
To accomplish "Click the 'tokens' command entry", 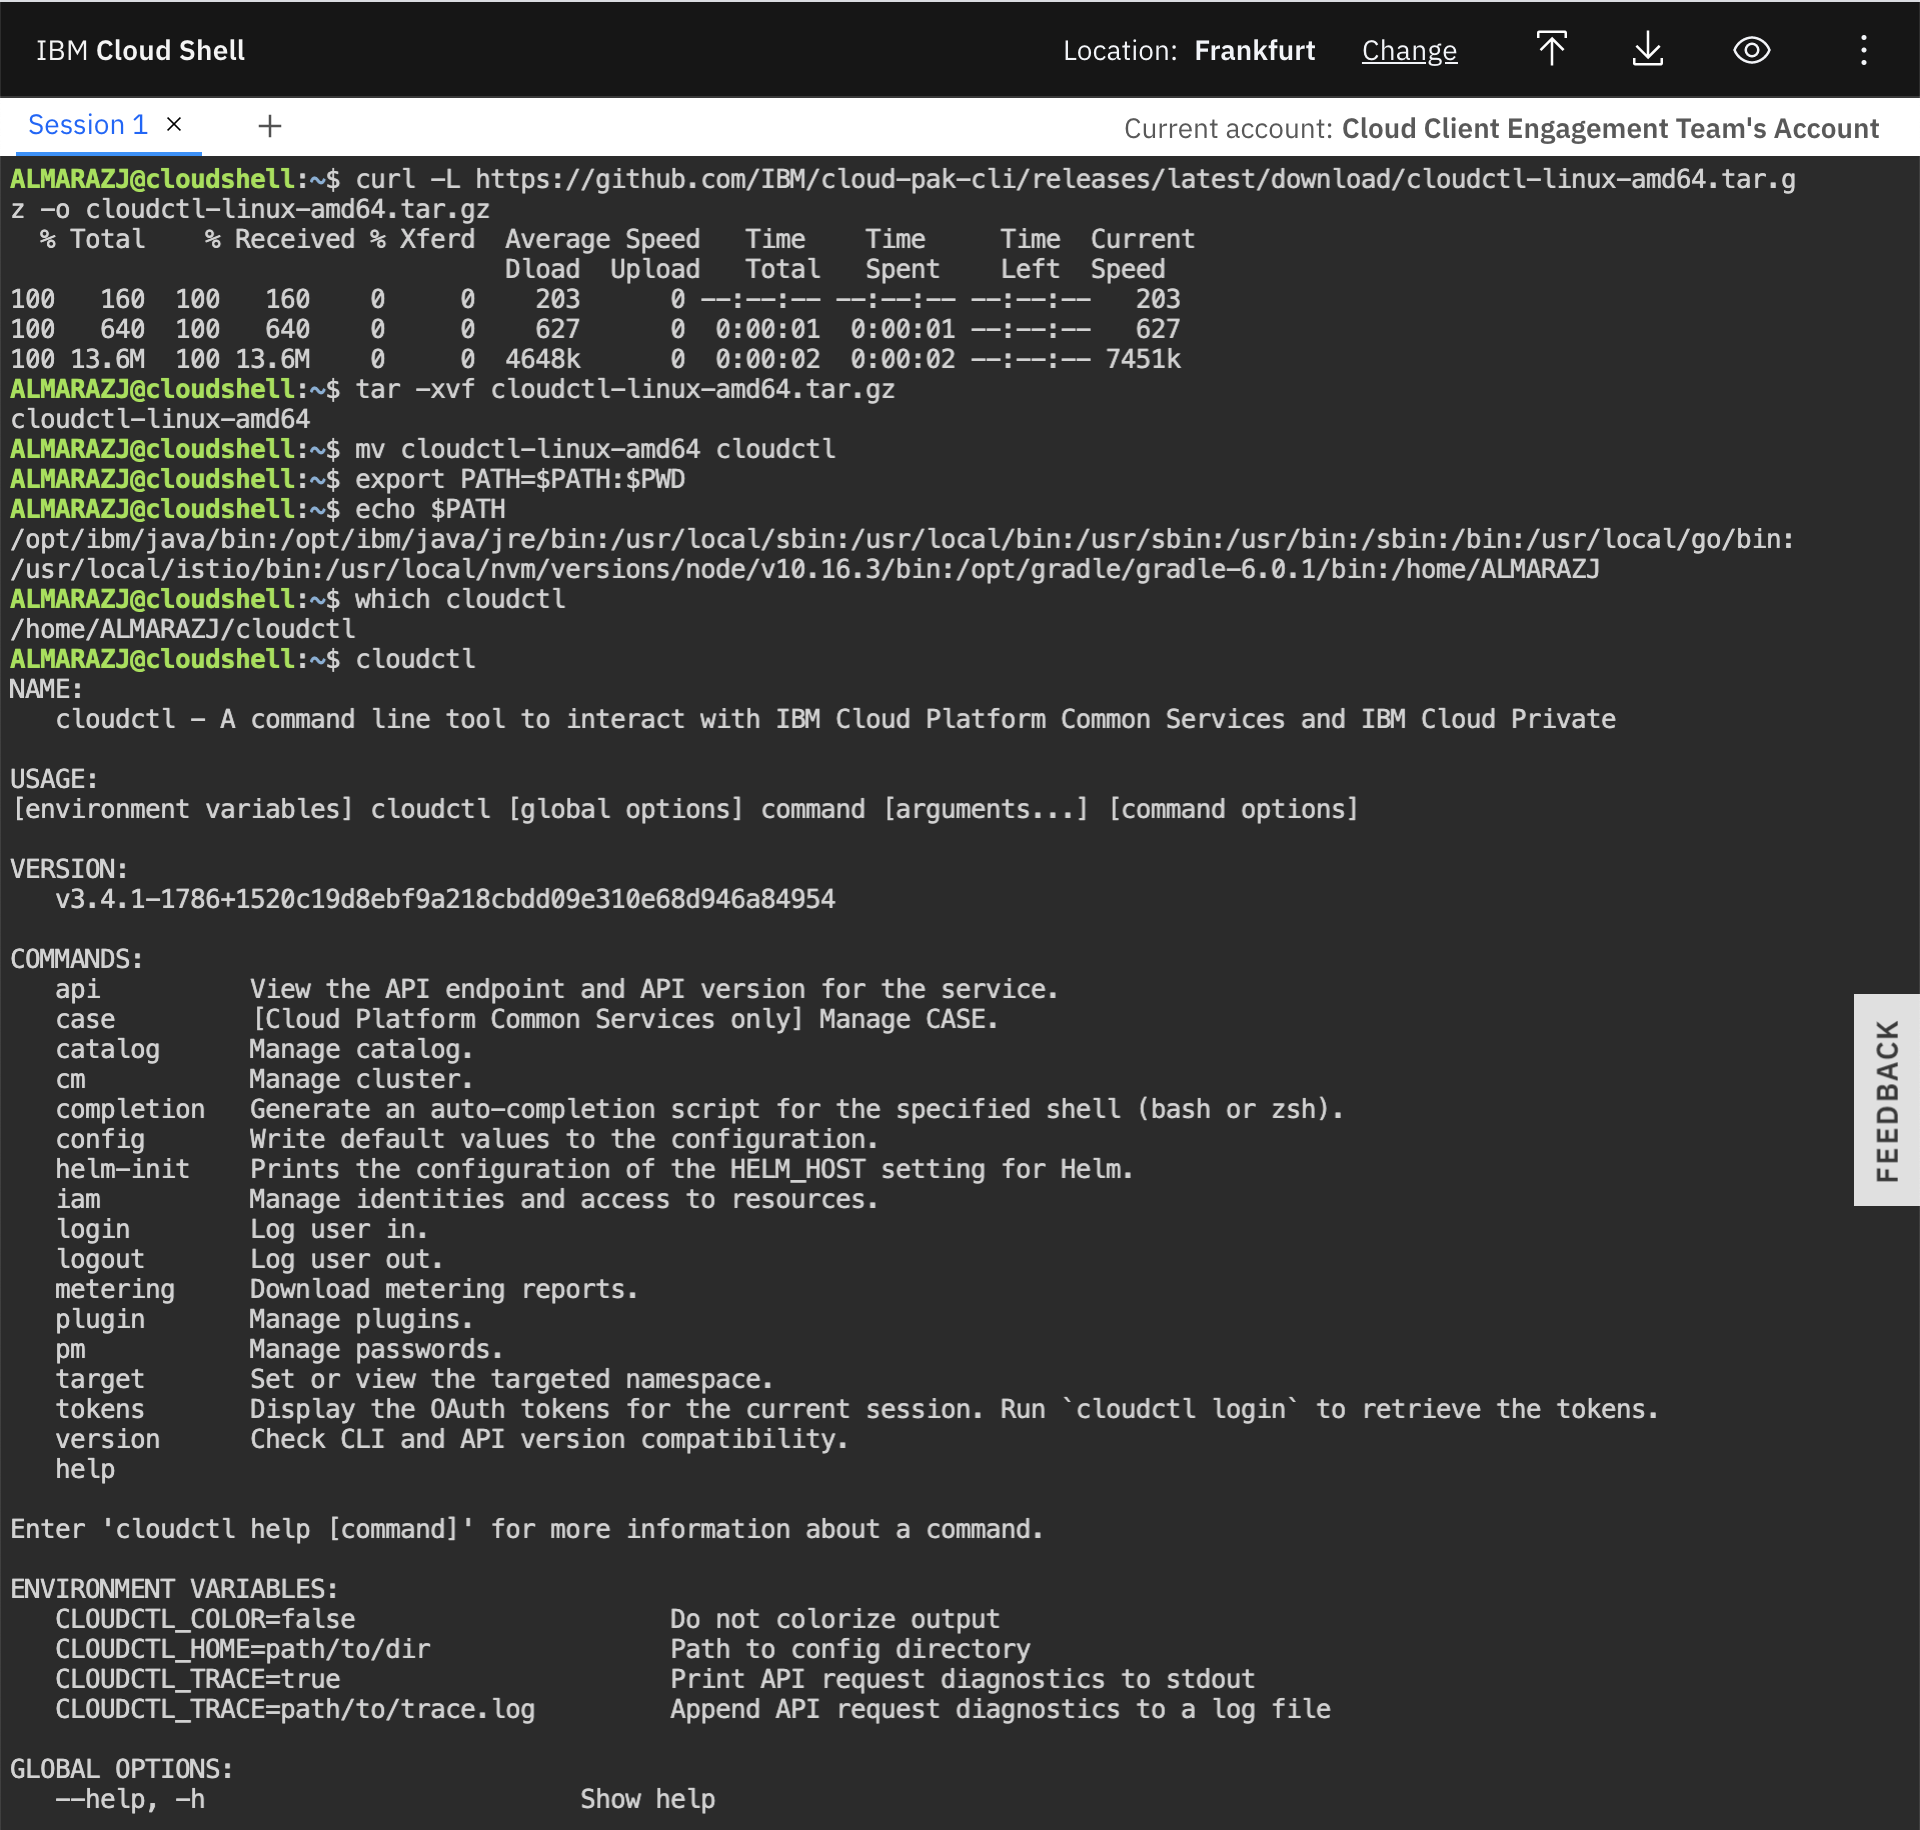I will click(100, 1410).
